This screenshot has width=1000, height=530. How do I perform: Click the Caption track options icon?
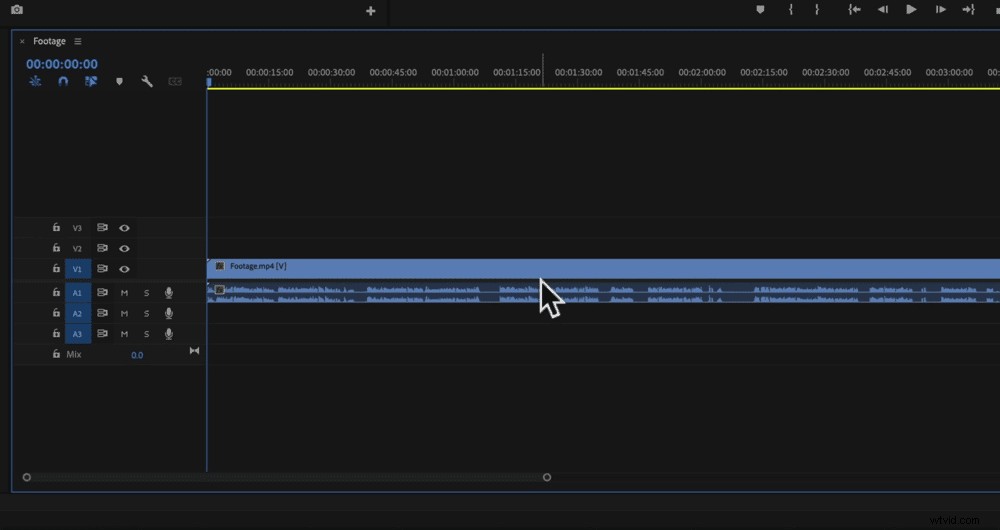[x=175, y=82]
